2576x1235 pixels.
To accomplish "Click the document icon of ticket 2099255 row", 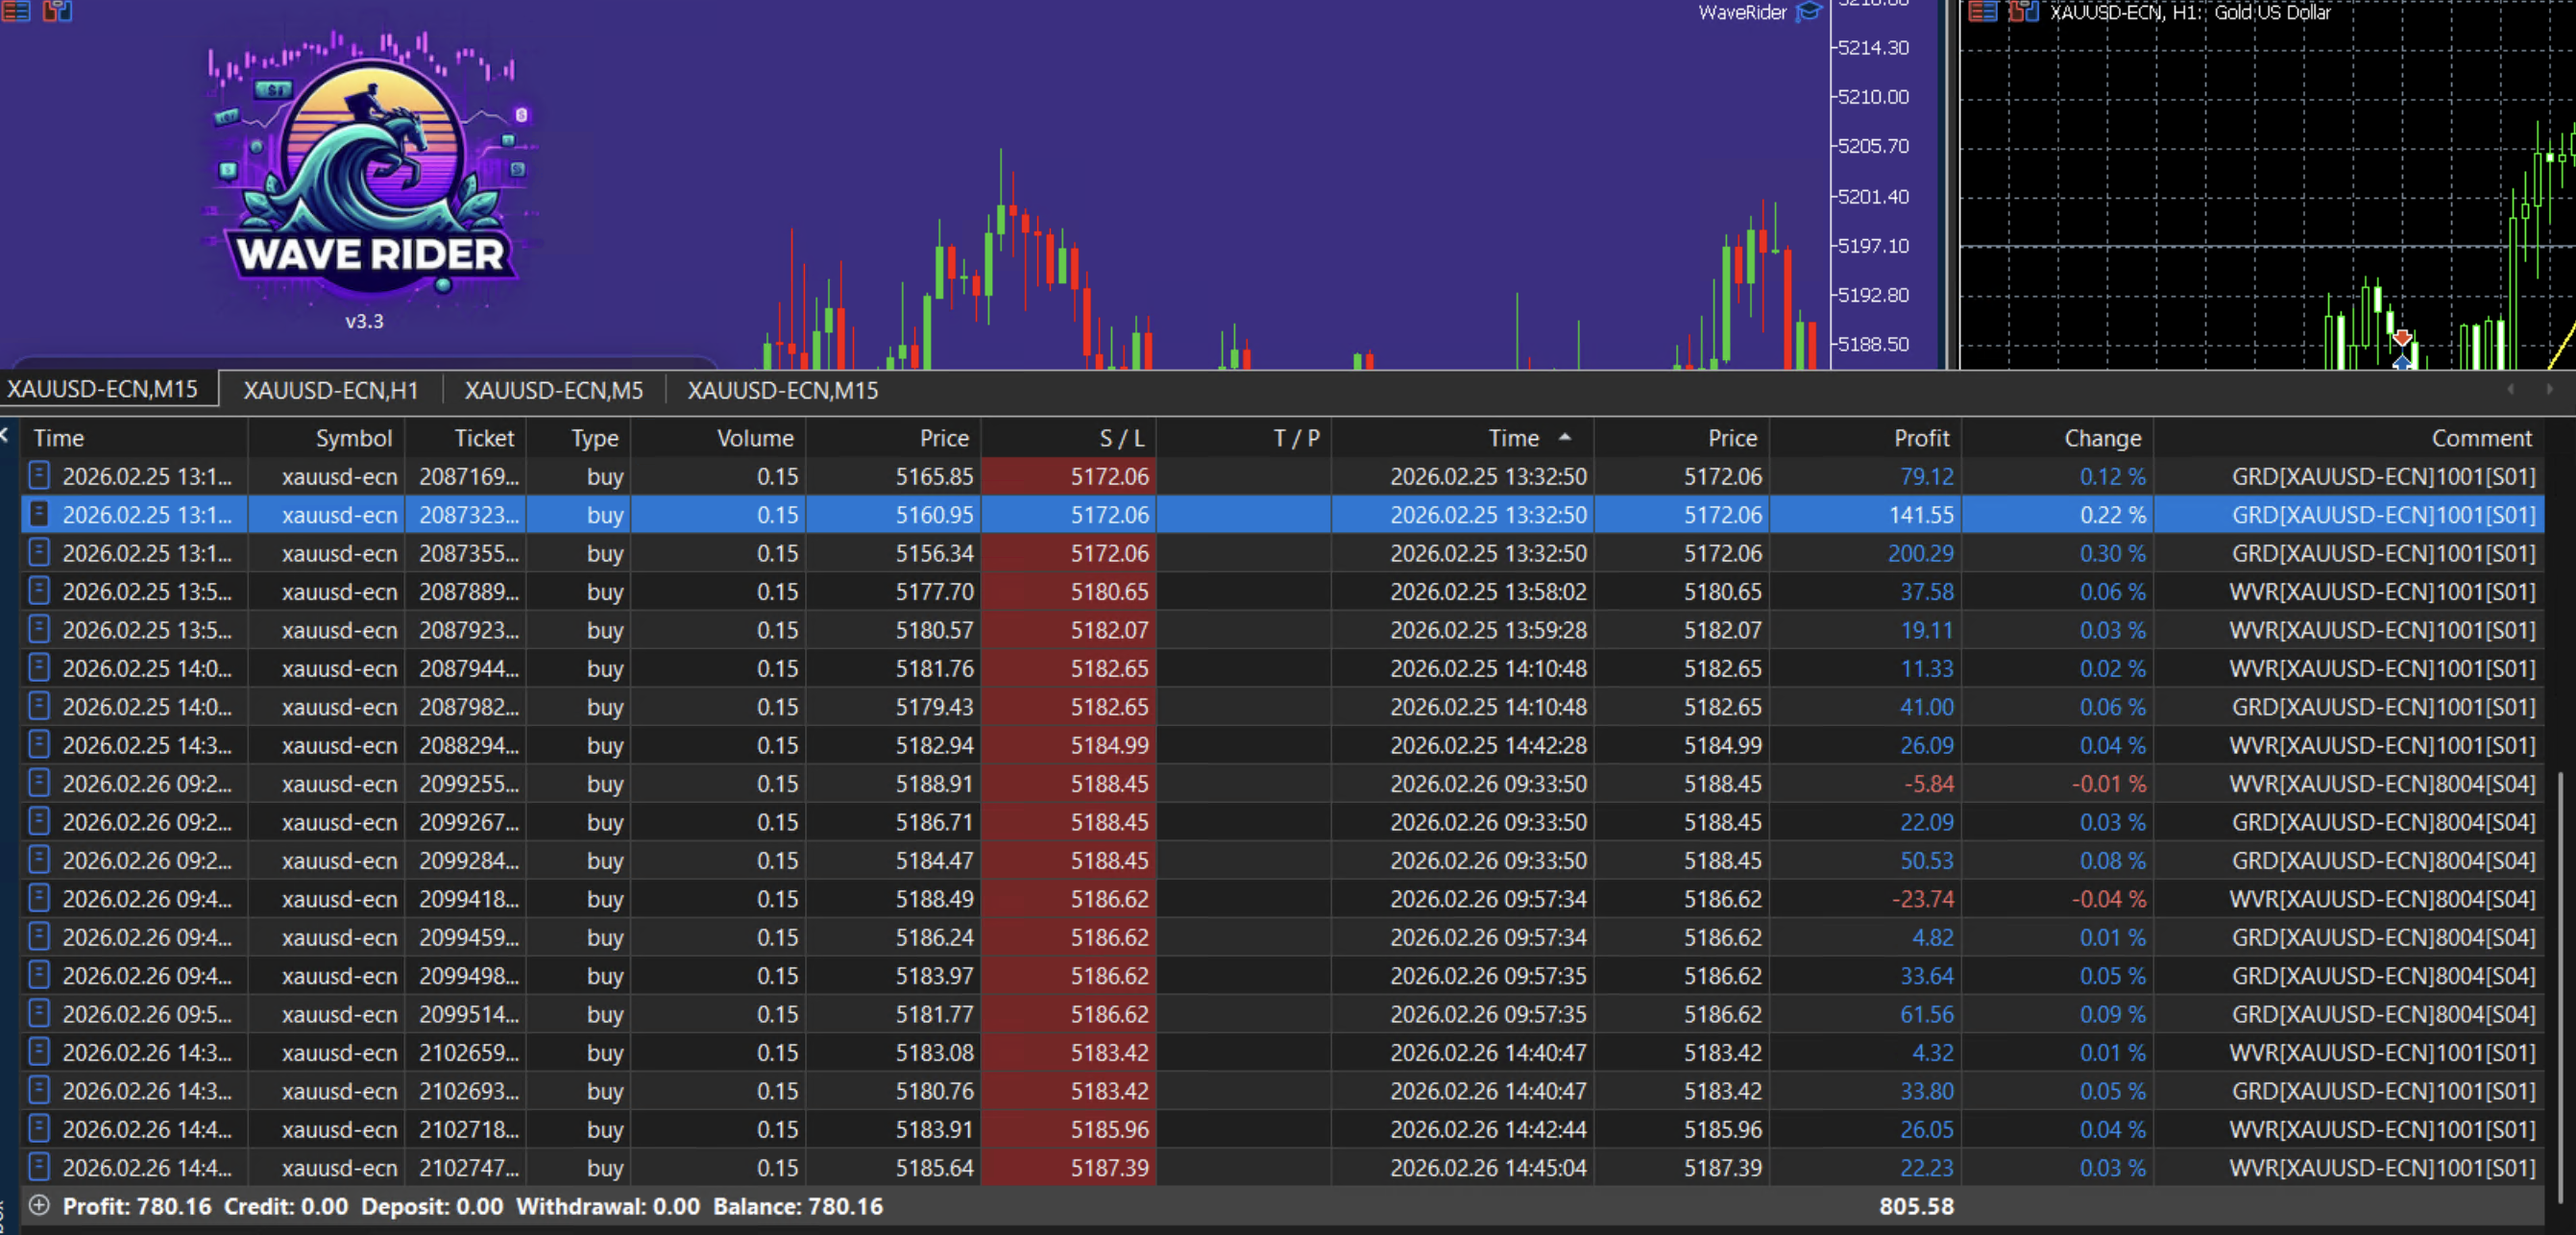I will tap(39, 783).
